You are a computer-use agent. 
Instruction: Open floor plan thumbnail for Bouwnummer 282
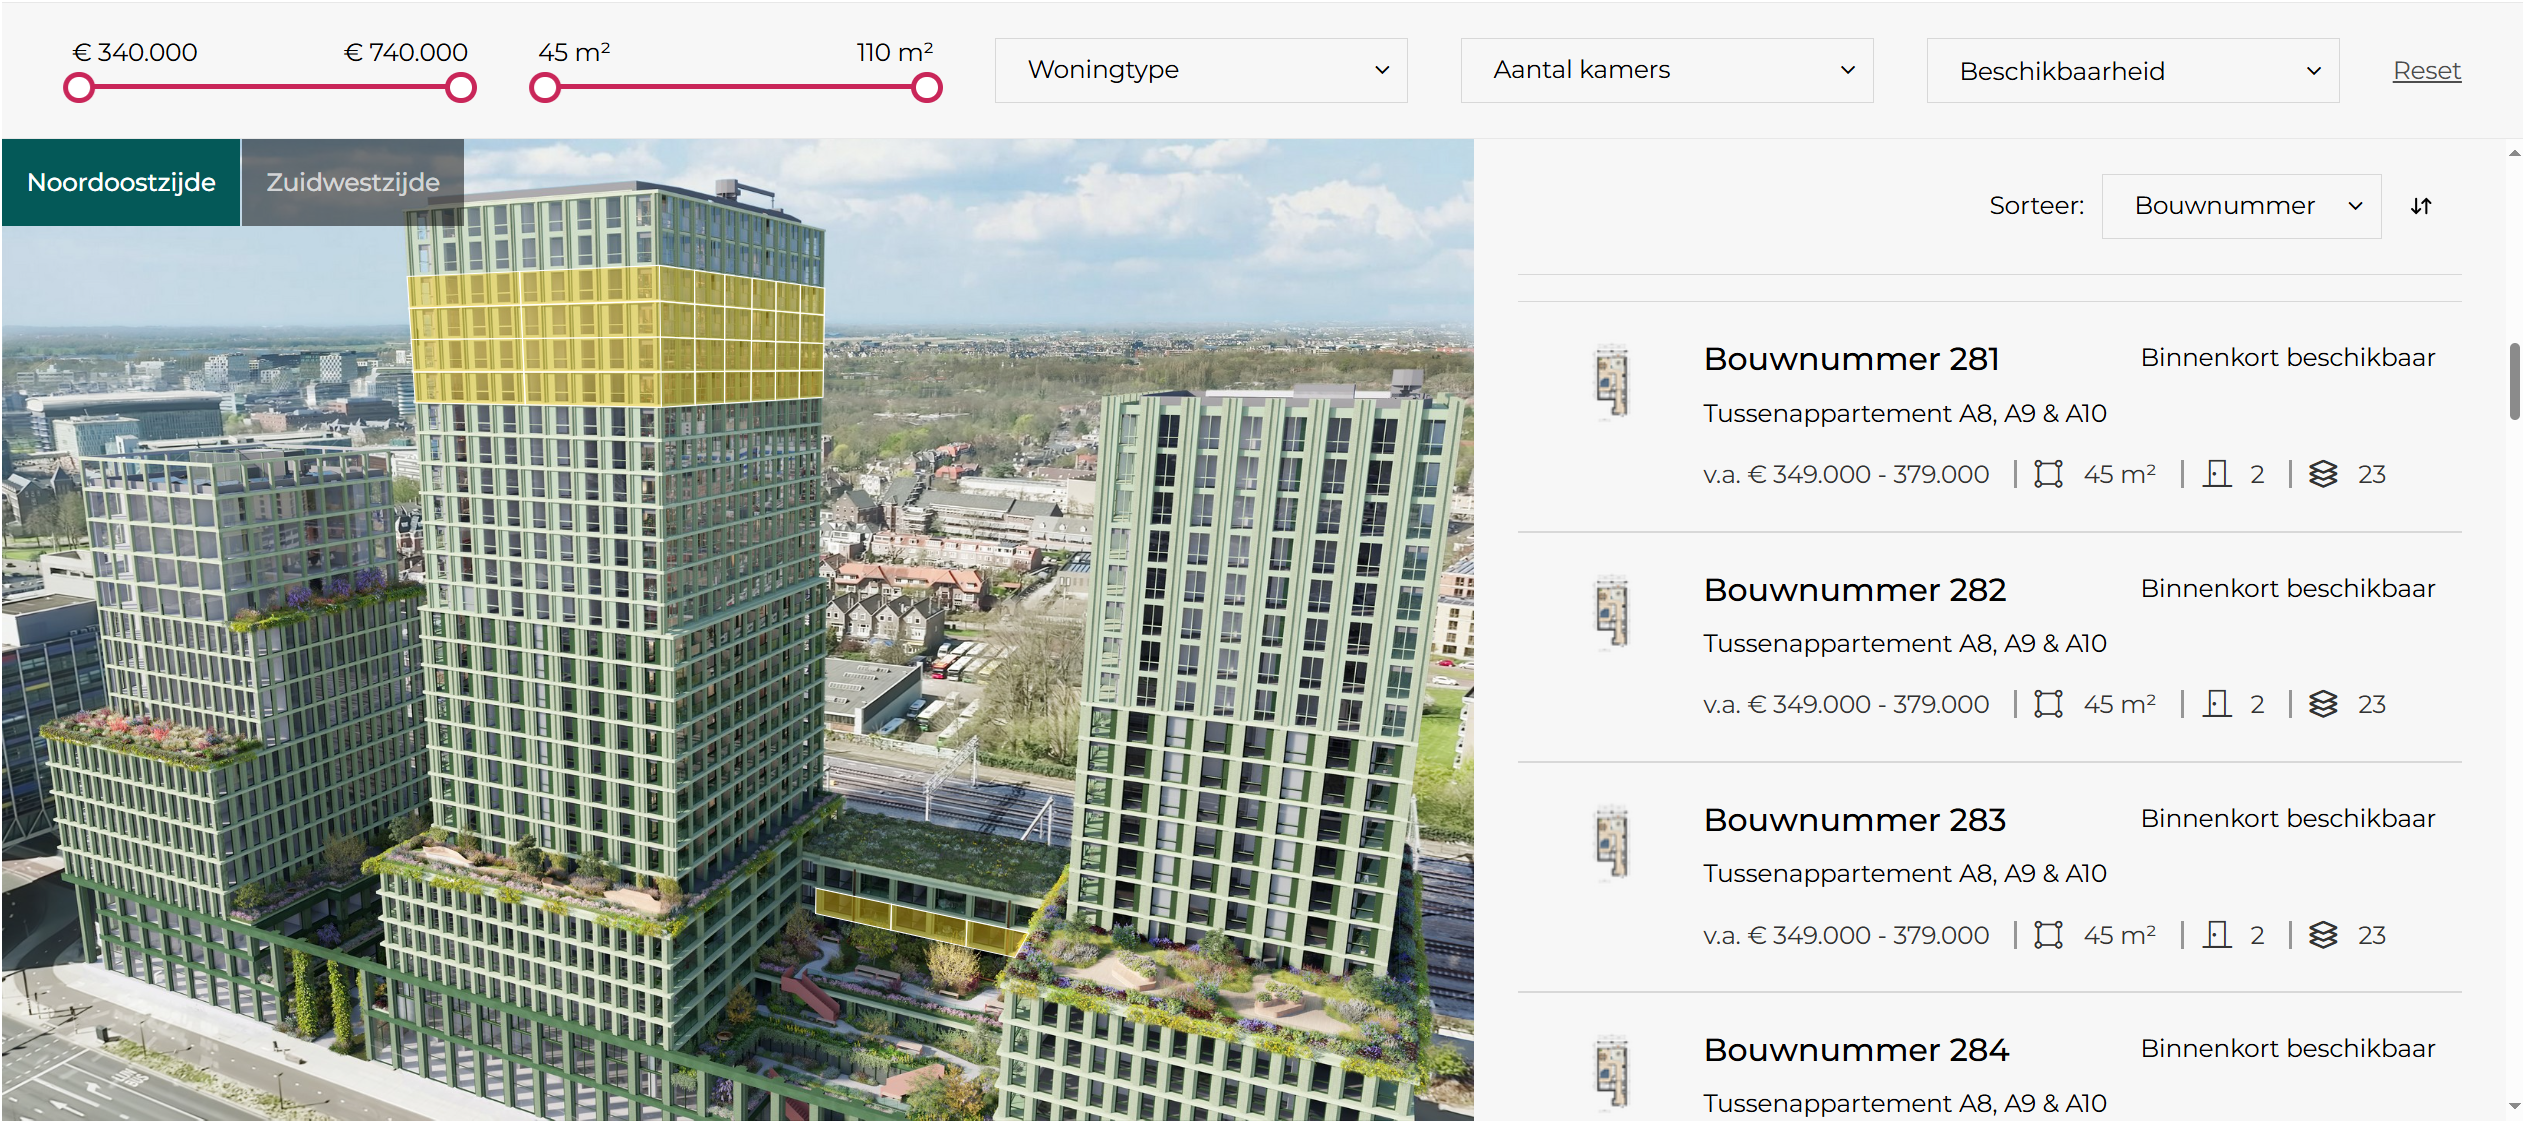(1612, 612)
